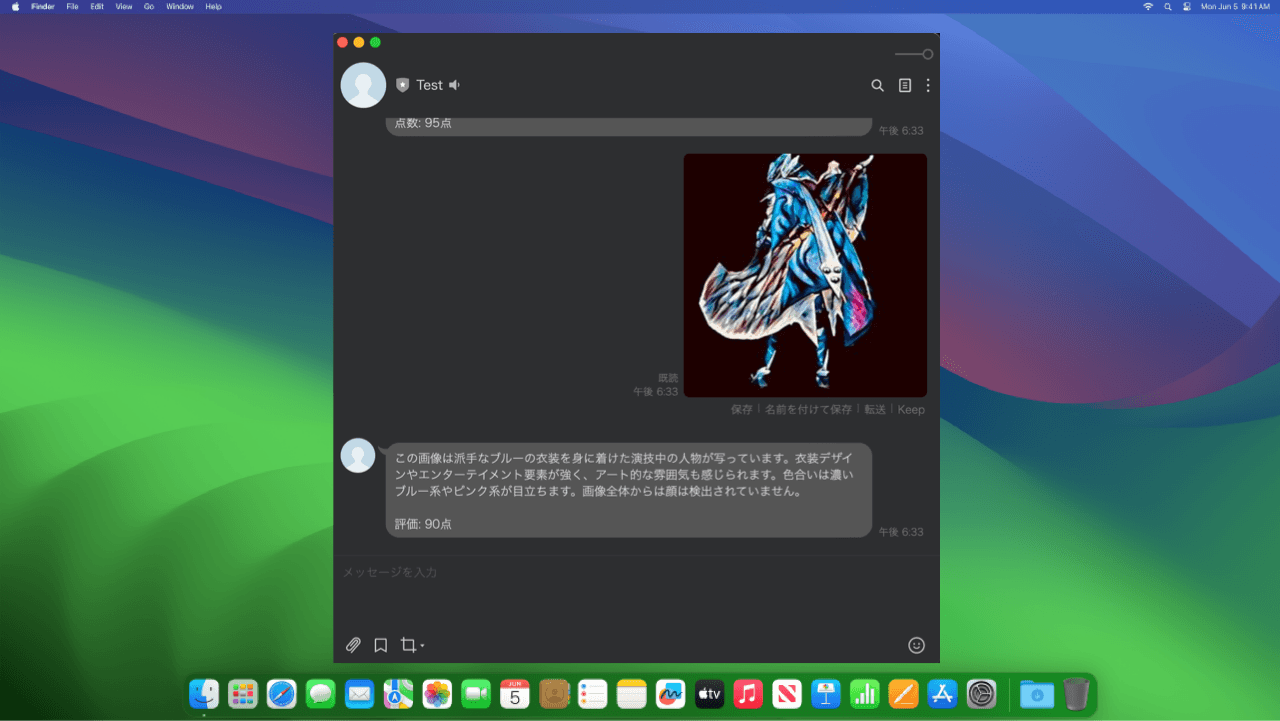Adjust the window opacity slider
Screen dimensions: 1280x721
point(914,54)
